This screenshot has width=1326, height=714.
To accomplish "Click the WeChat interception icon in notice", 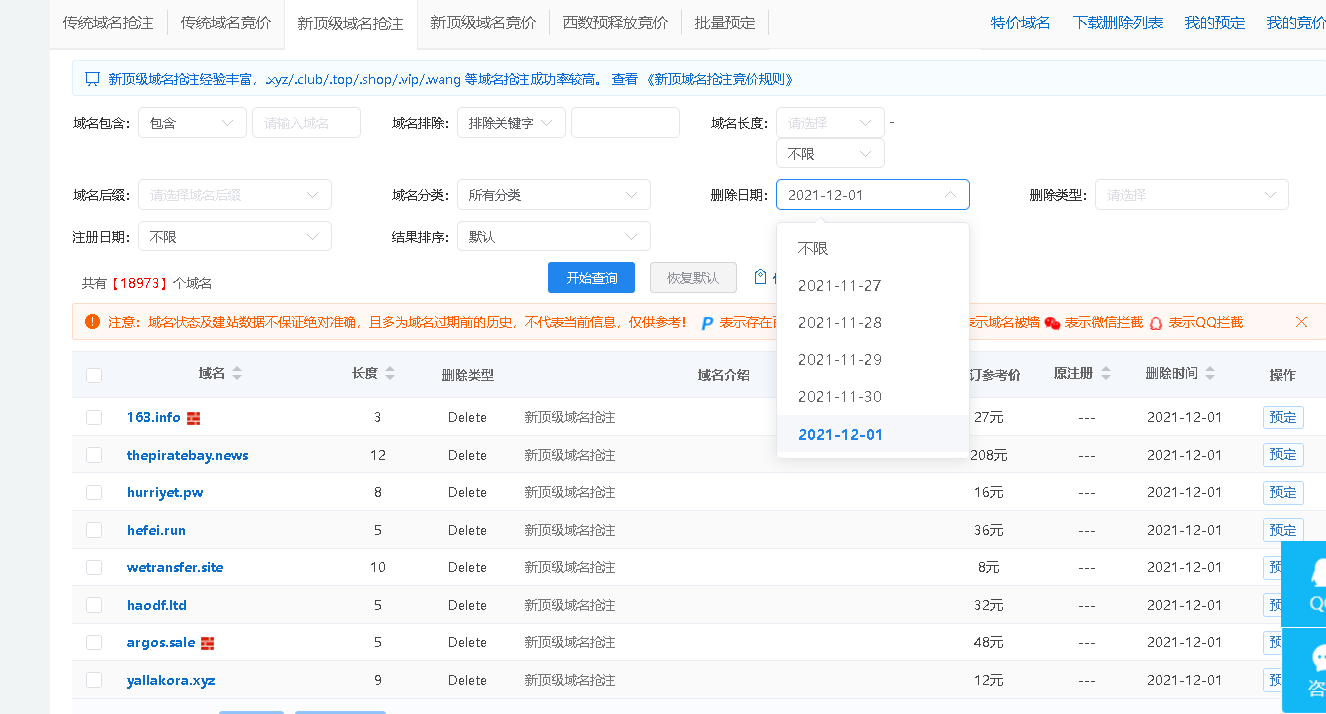I will [1052, 323].
